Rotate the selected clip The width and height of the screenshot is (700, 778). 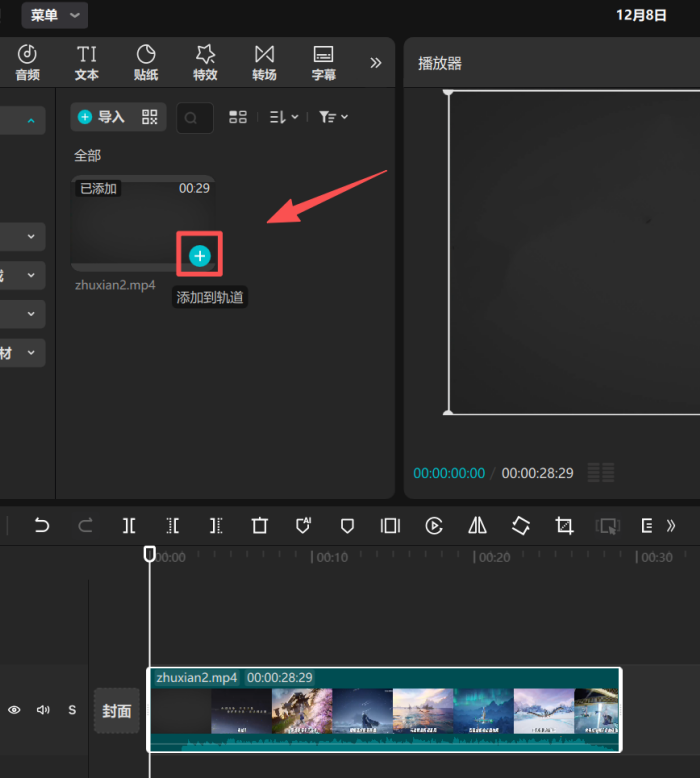point(521,525)
